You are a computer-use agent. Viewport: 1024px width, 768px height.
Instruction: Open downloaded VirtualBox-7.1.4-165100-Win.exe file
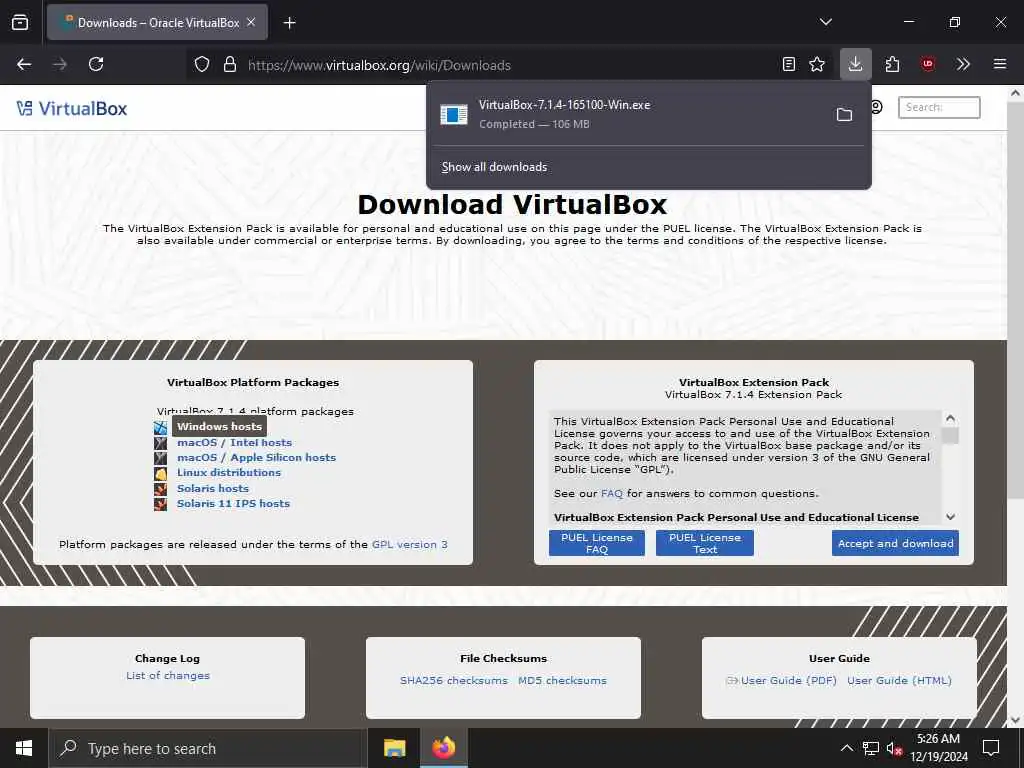[x=627, y=114]
